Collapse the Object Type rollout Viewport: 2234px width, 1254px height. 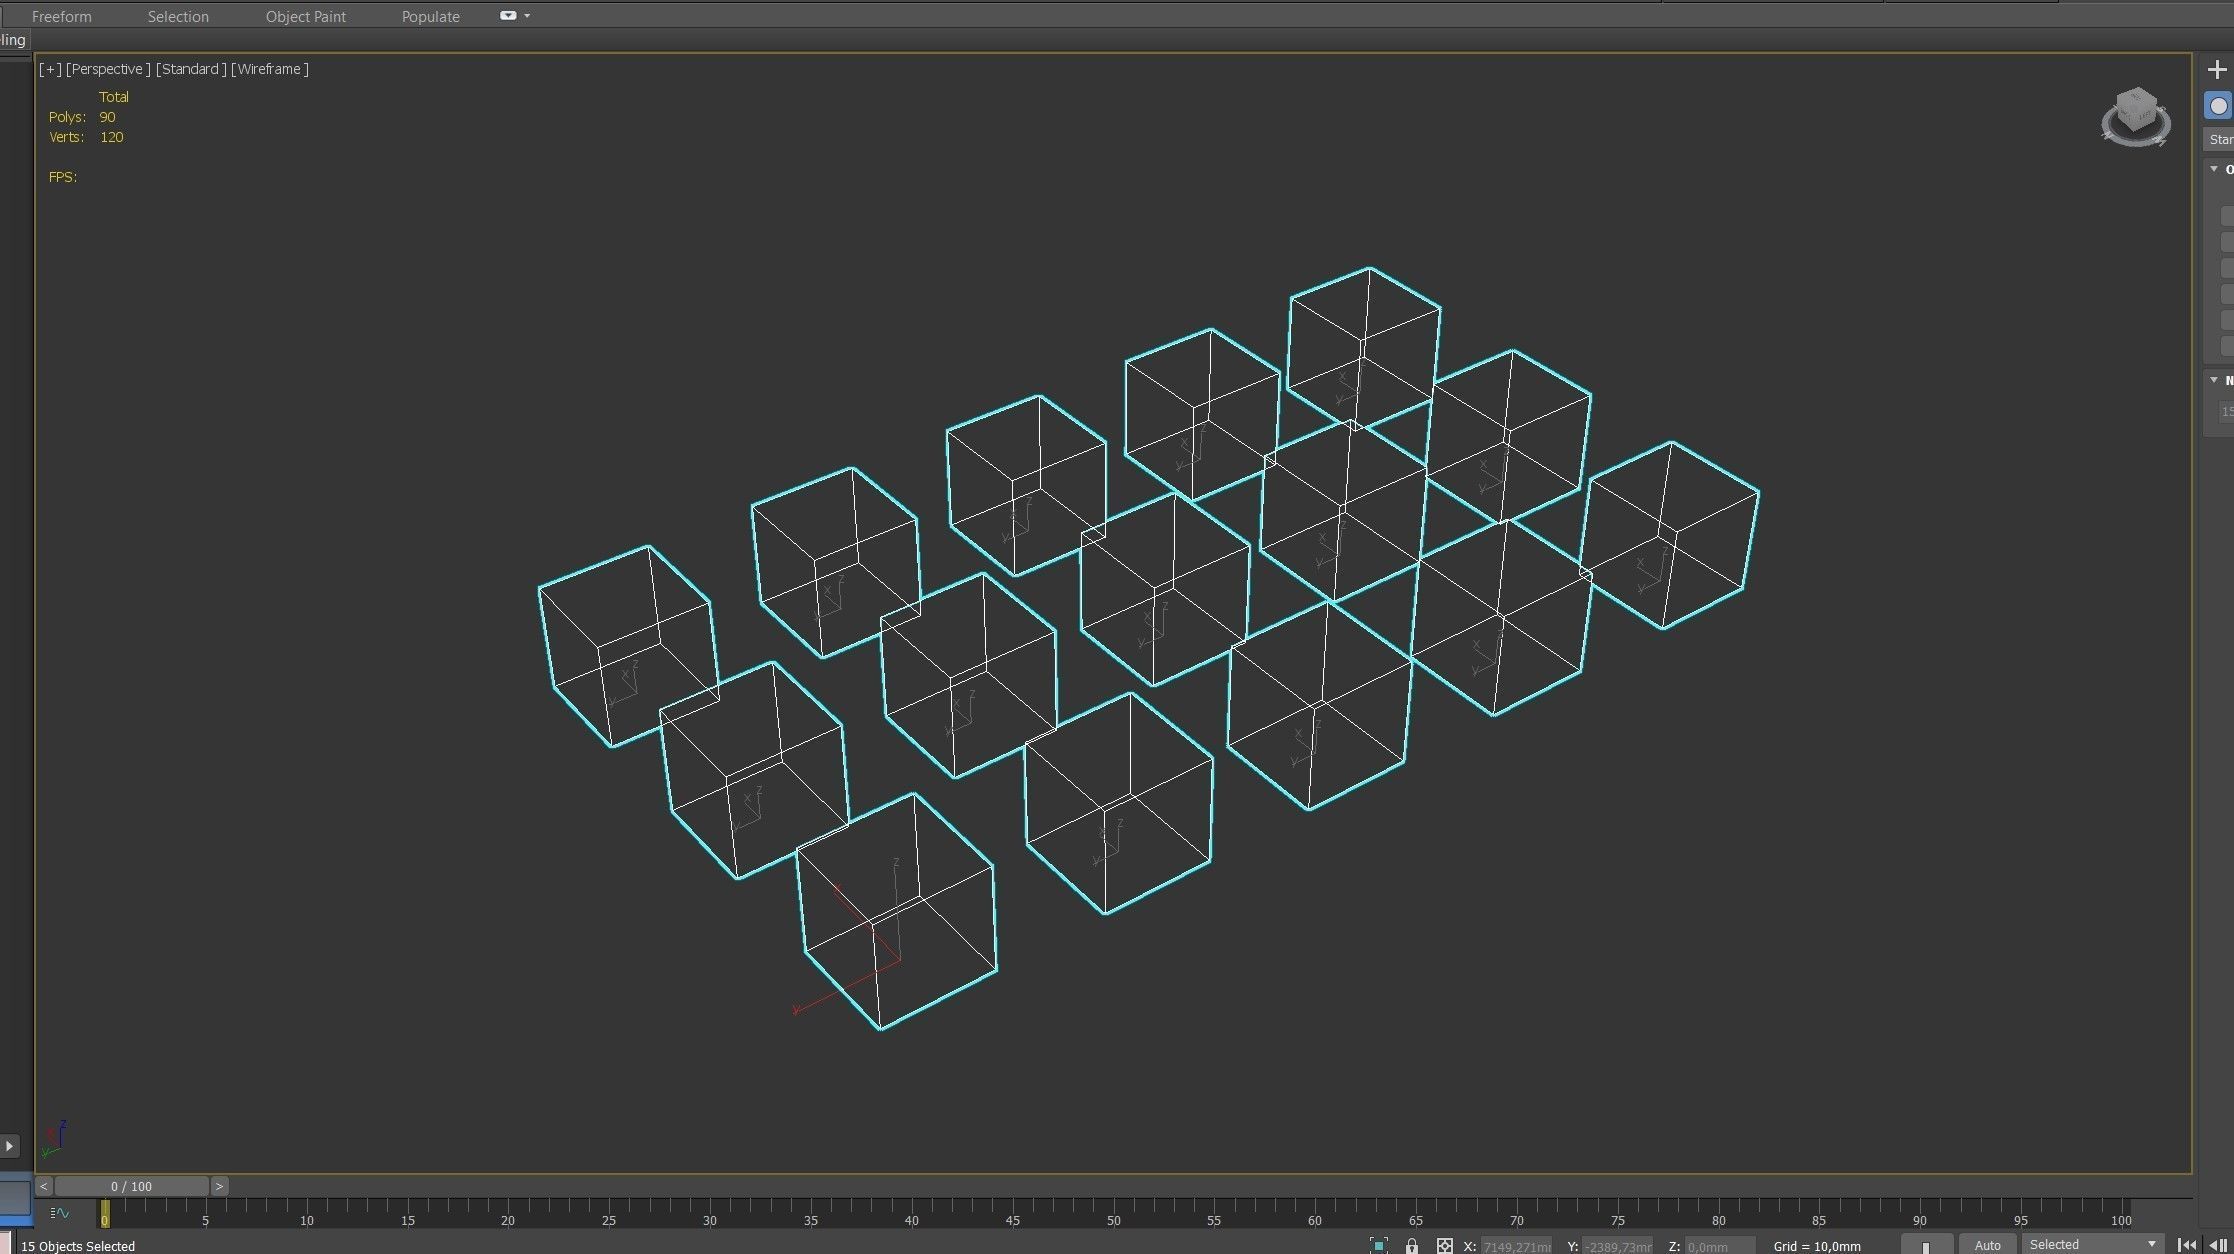click(x=2214, y=169)
